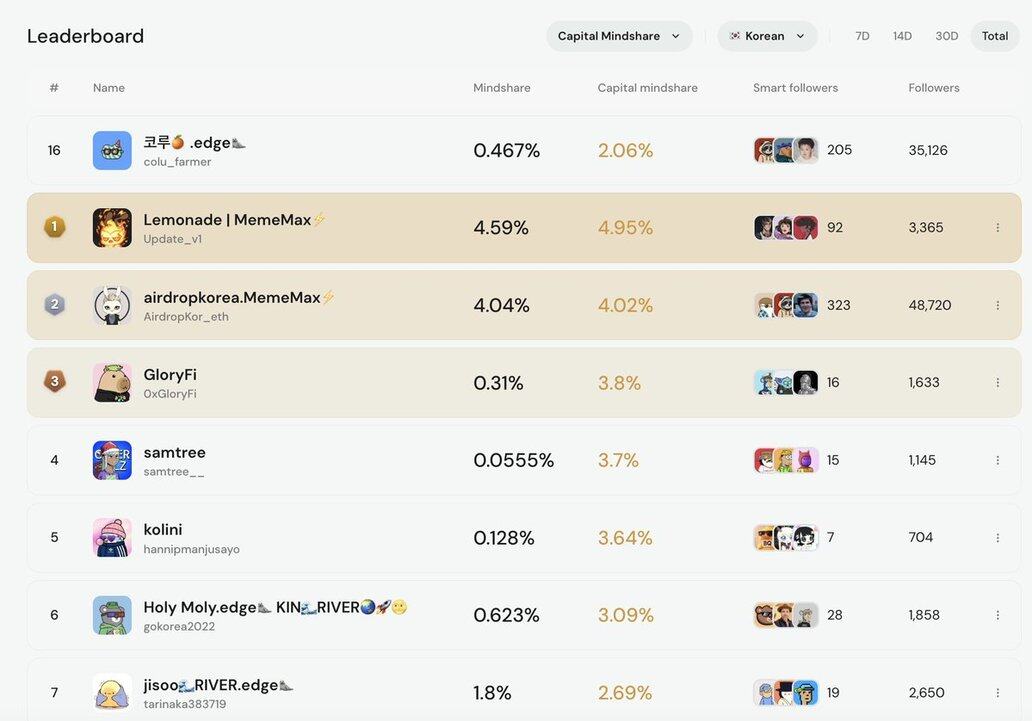
Task: Open three-dot menu for GloryFi row
Action: (997, 383)
